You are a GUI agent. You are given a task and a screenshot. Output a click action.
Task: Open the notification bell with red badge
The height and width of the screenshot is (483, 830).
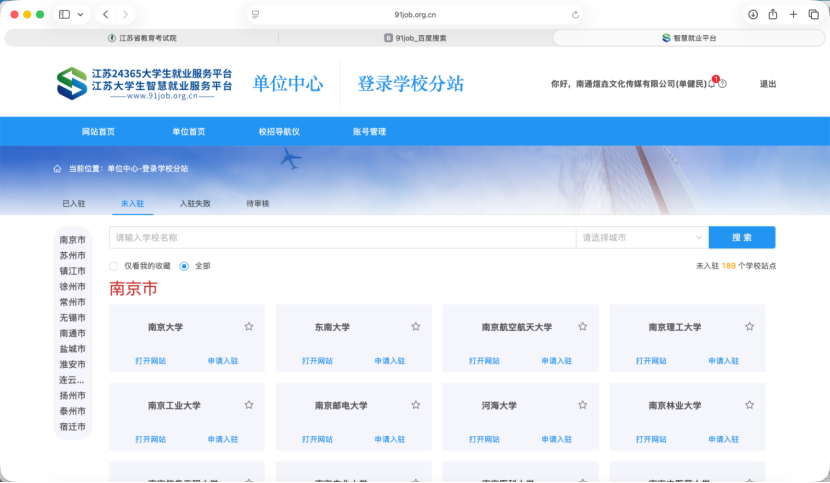(712, 83)
